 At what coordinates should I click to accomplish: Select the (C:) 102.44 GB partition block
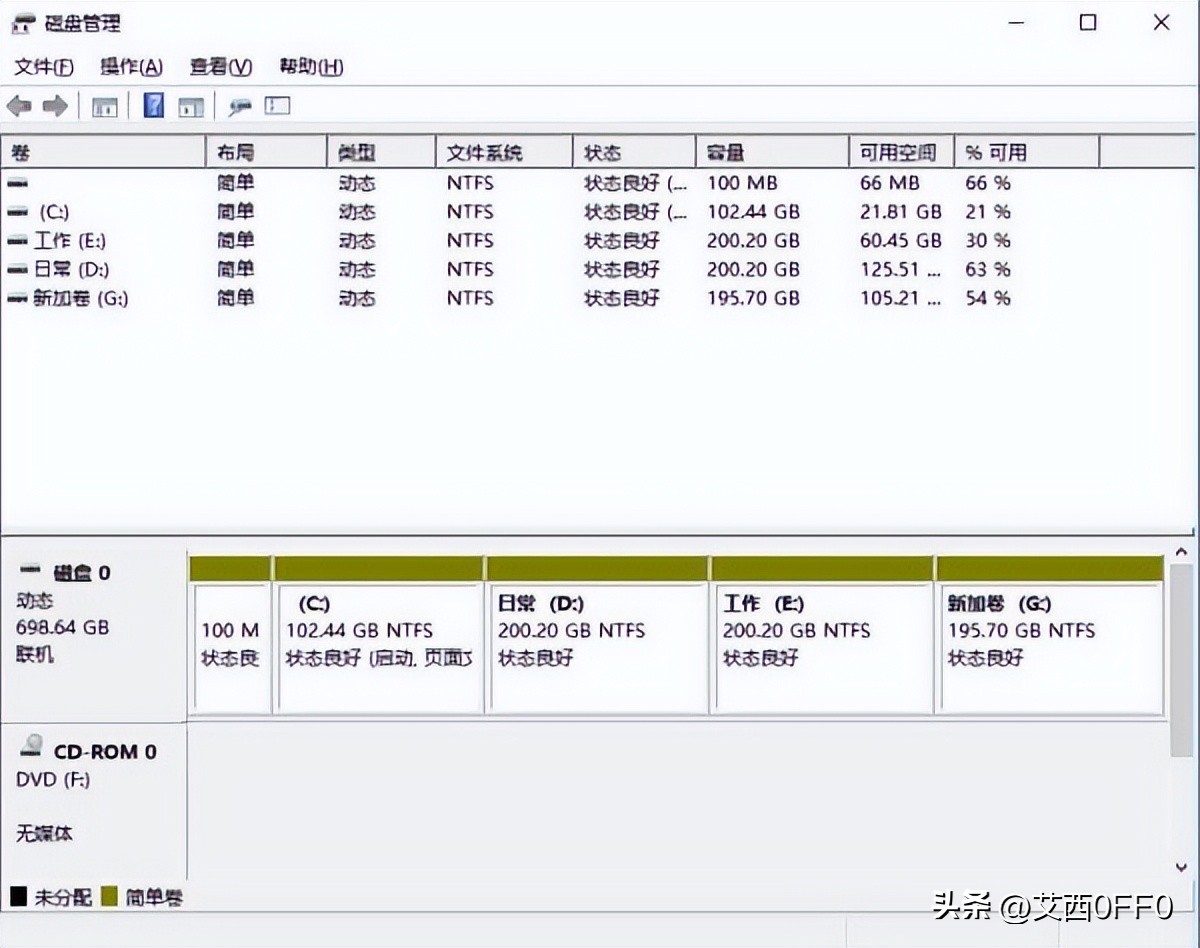(x=379, y=636)
